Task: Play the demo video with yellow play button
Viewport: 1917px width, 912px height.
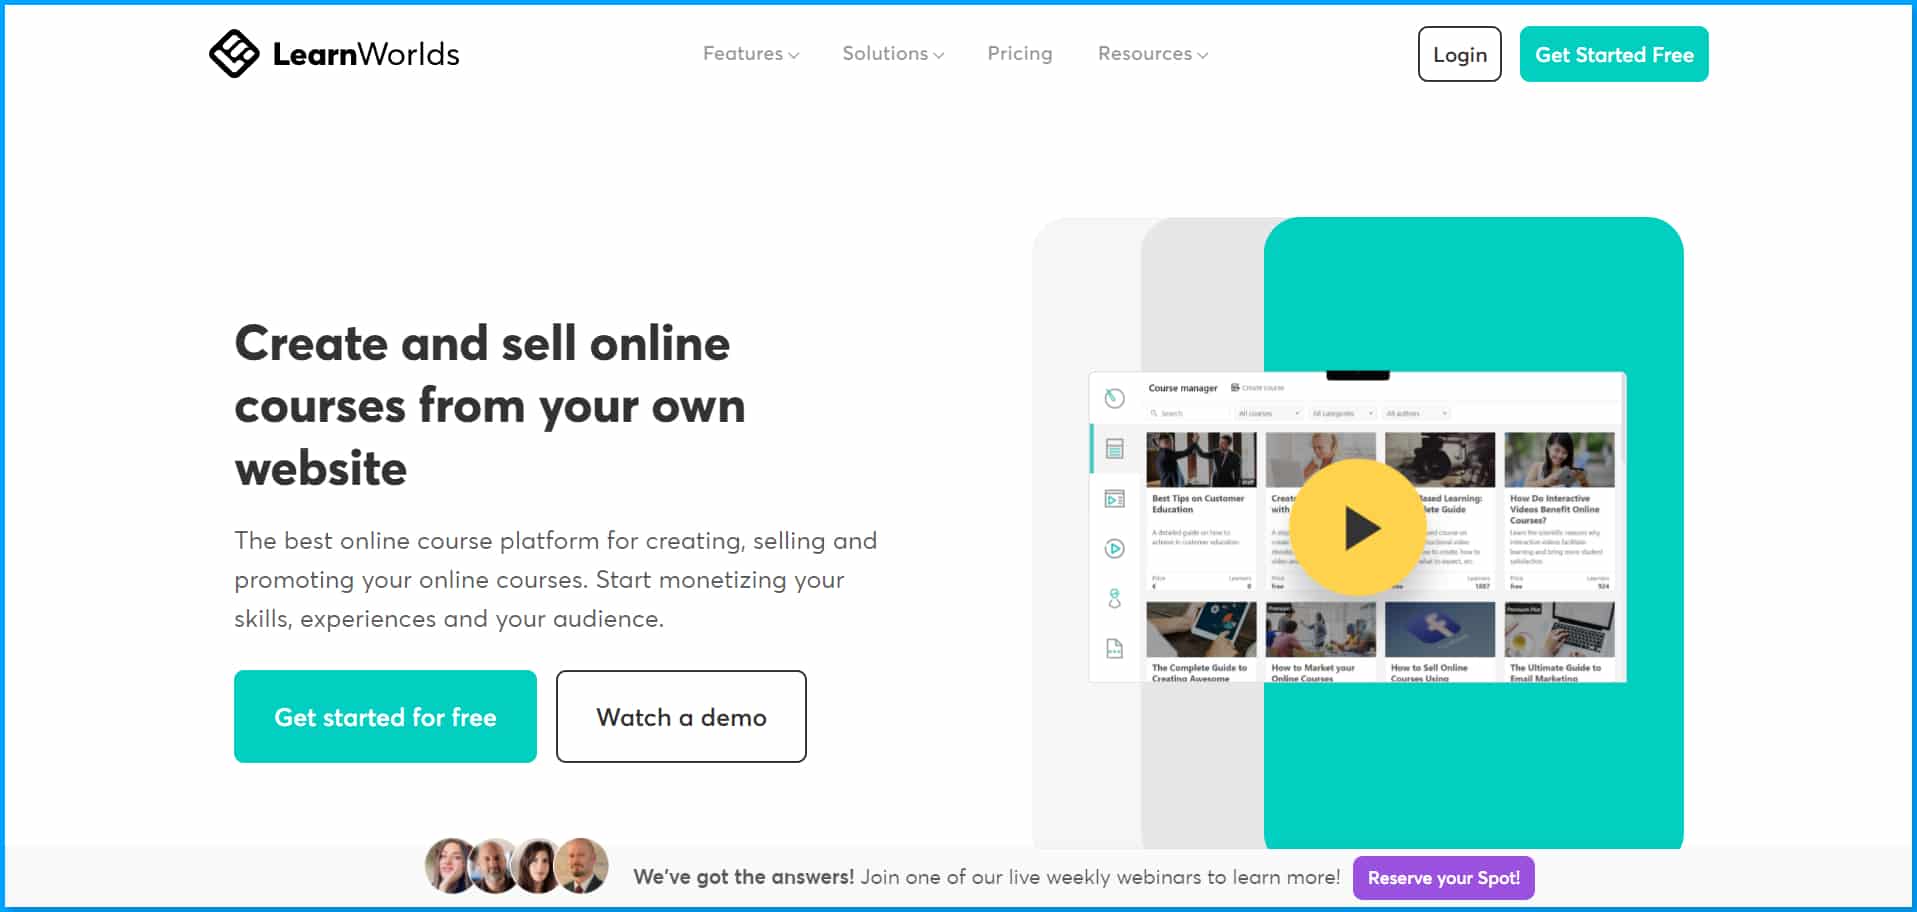Action: 1358,527
